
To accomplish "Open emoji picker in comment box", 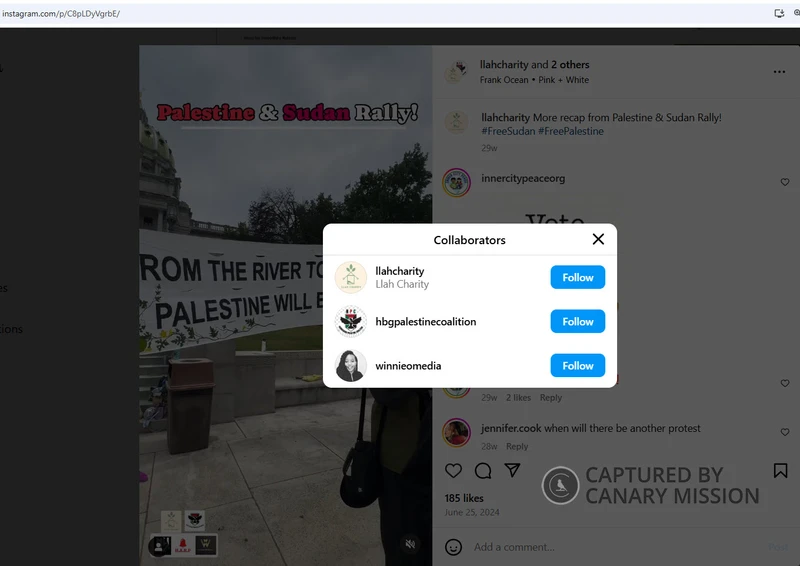I will pyautogui.click(x=453, y=547).
